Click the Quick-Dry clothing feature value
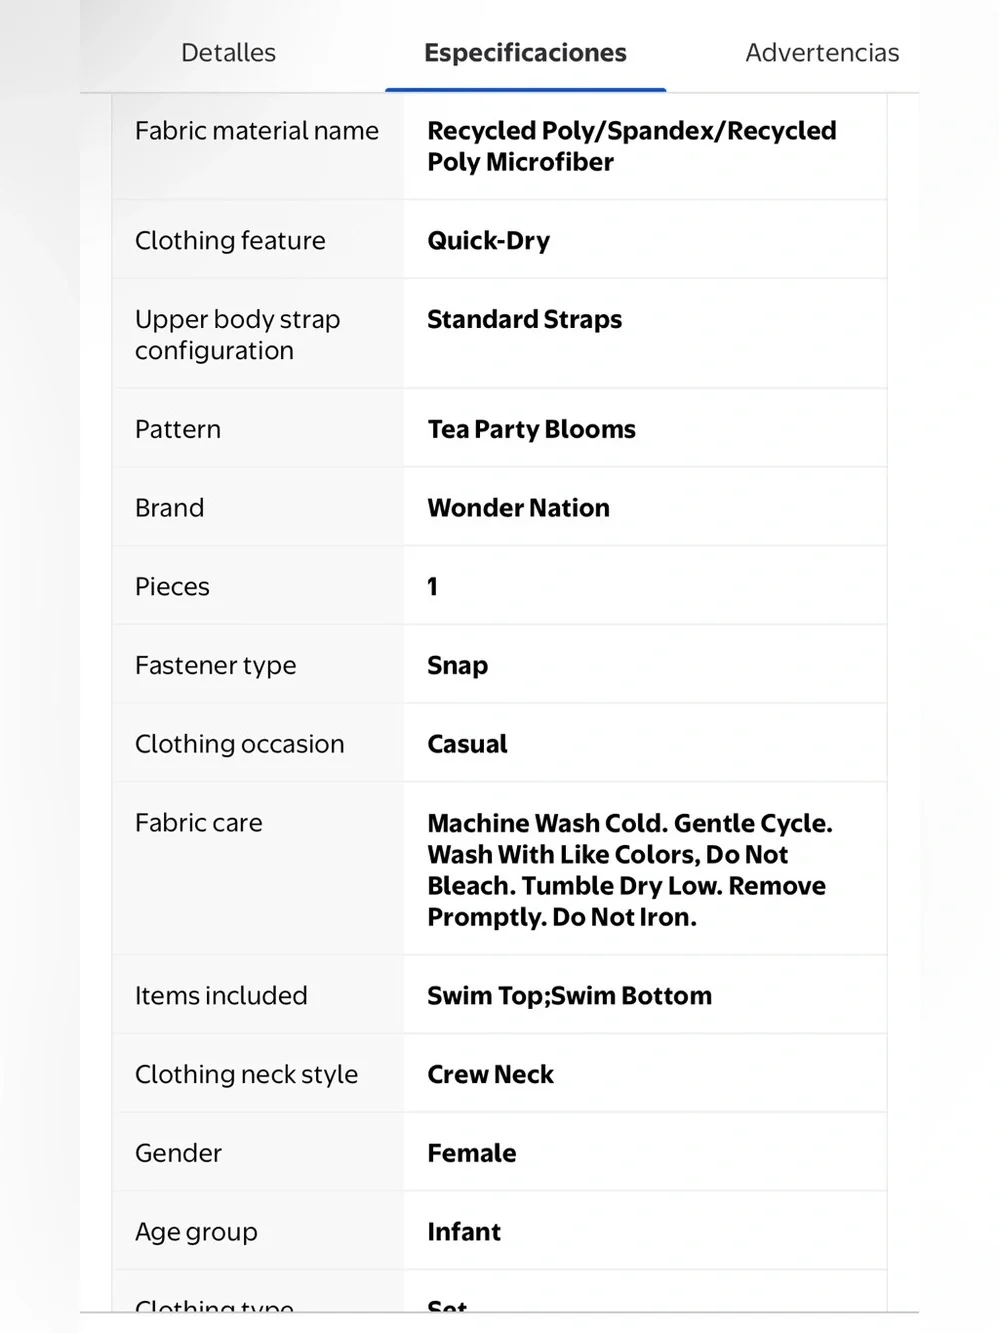Viewport: 999px width, 1333px height. click(x=488, y=241)
